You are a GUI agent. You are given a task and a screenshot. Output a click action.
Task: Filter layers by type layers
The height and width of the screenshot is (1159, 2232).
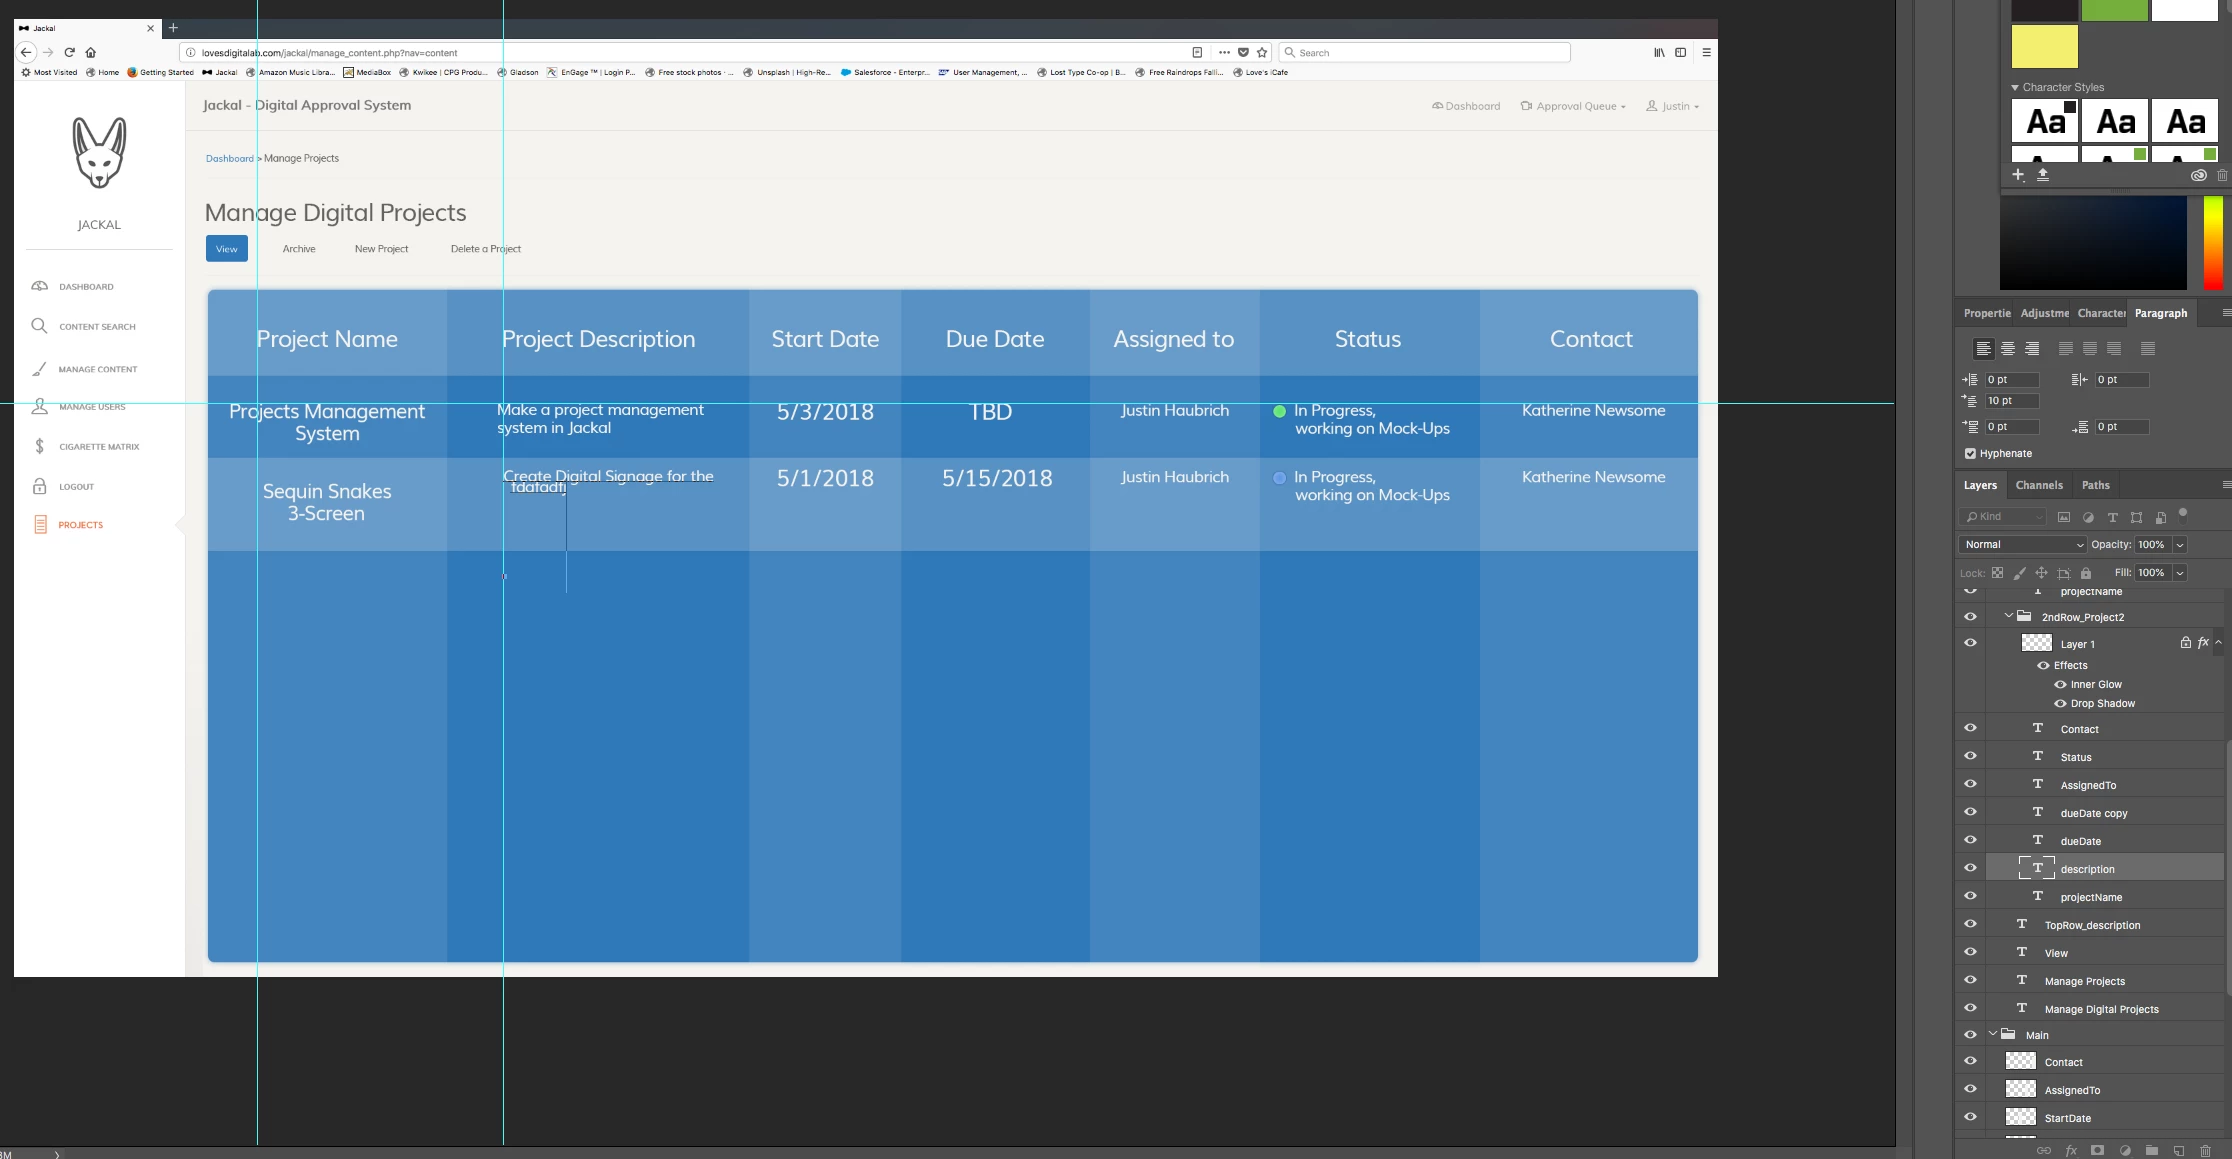click(2112, 517)
